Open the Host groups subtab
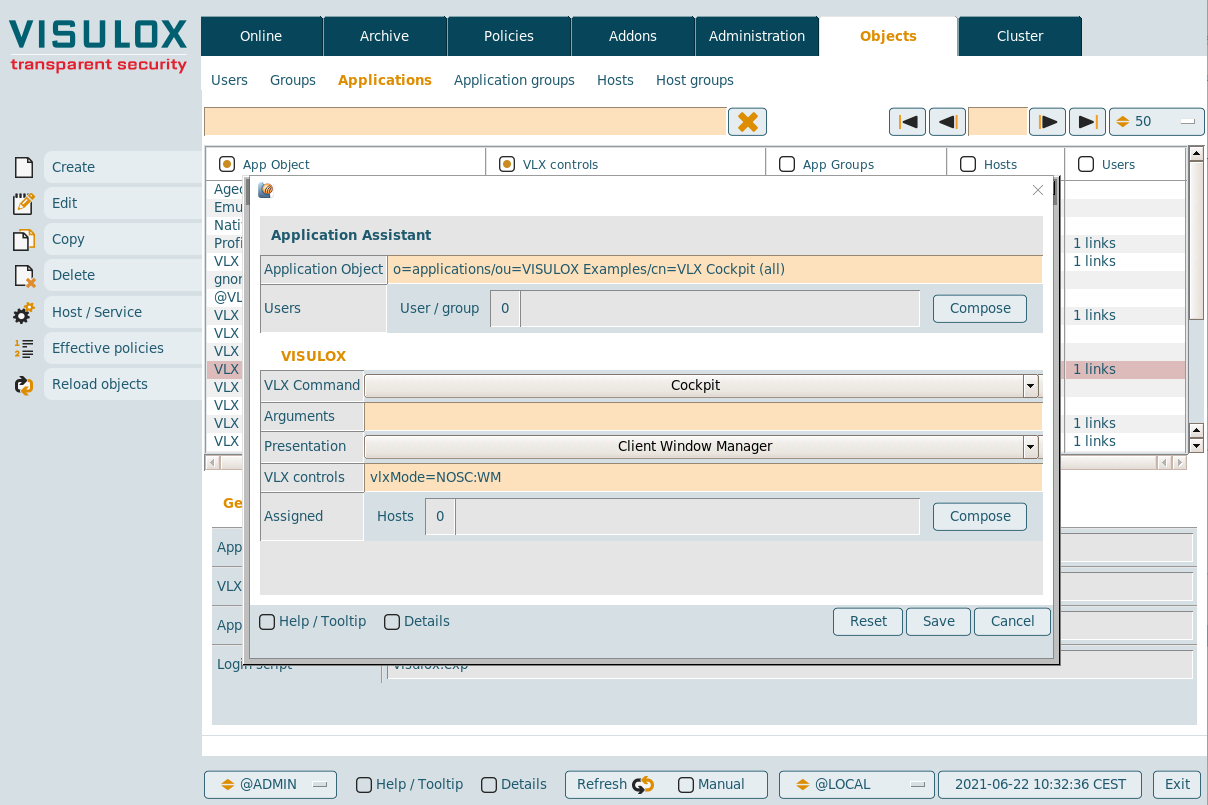Viewport: 1208px width, 805px height. pyautogui.click(x=694, y=80)
